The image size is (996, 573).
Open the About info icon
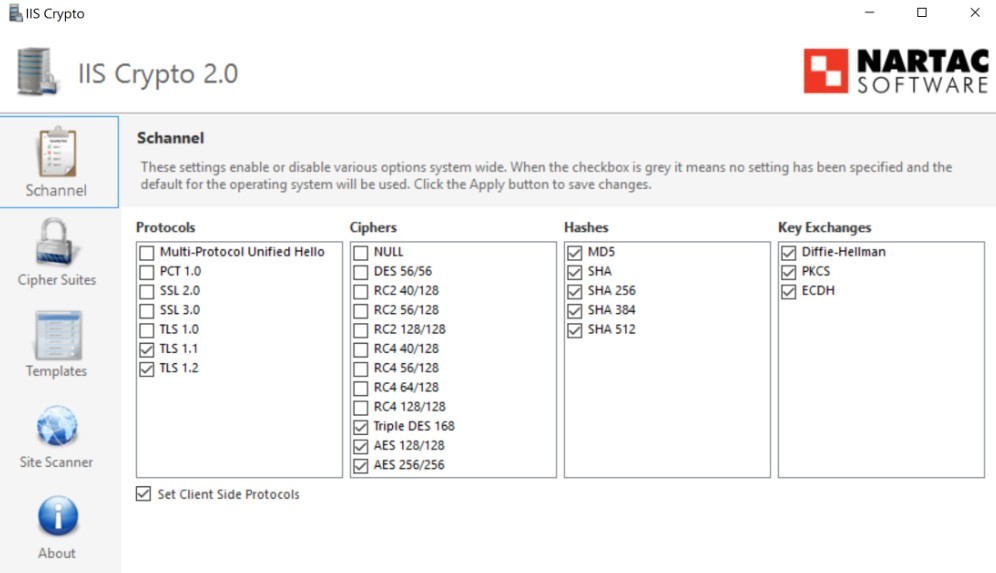[x=58, y=516]
